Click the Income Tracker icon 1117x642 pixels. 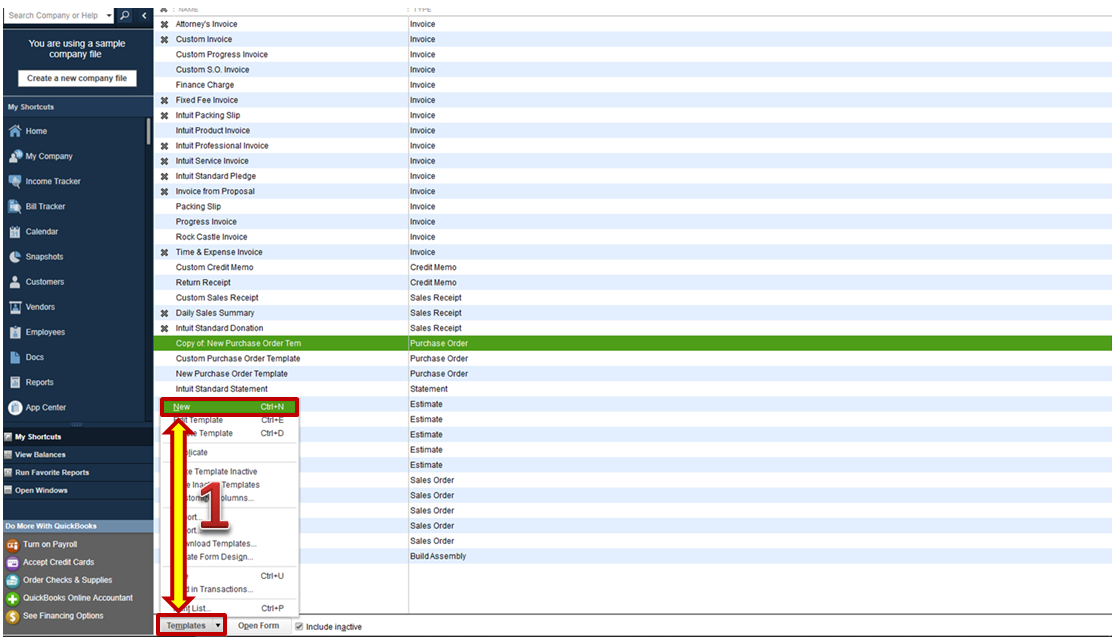point(15,181)
